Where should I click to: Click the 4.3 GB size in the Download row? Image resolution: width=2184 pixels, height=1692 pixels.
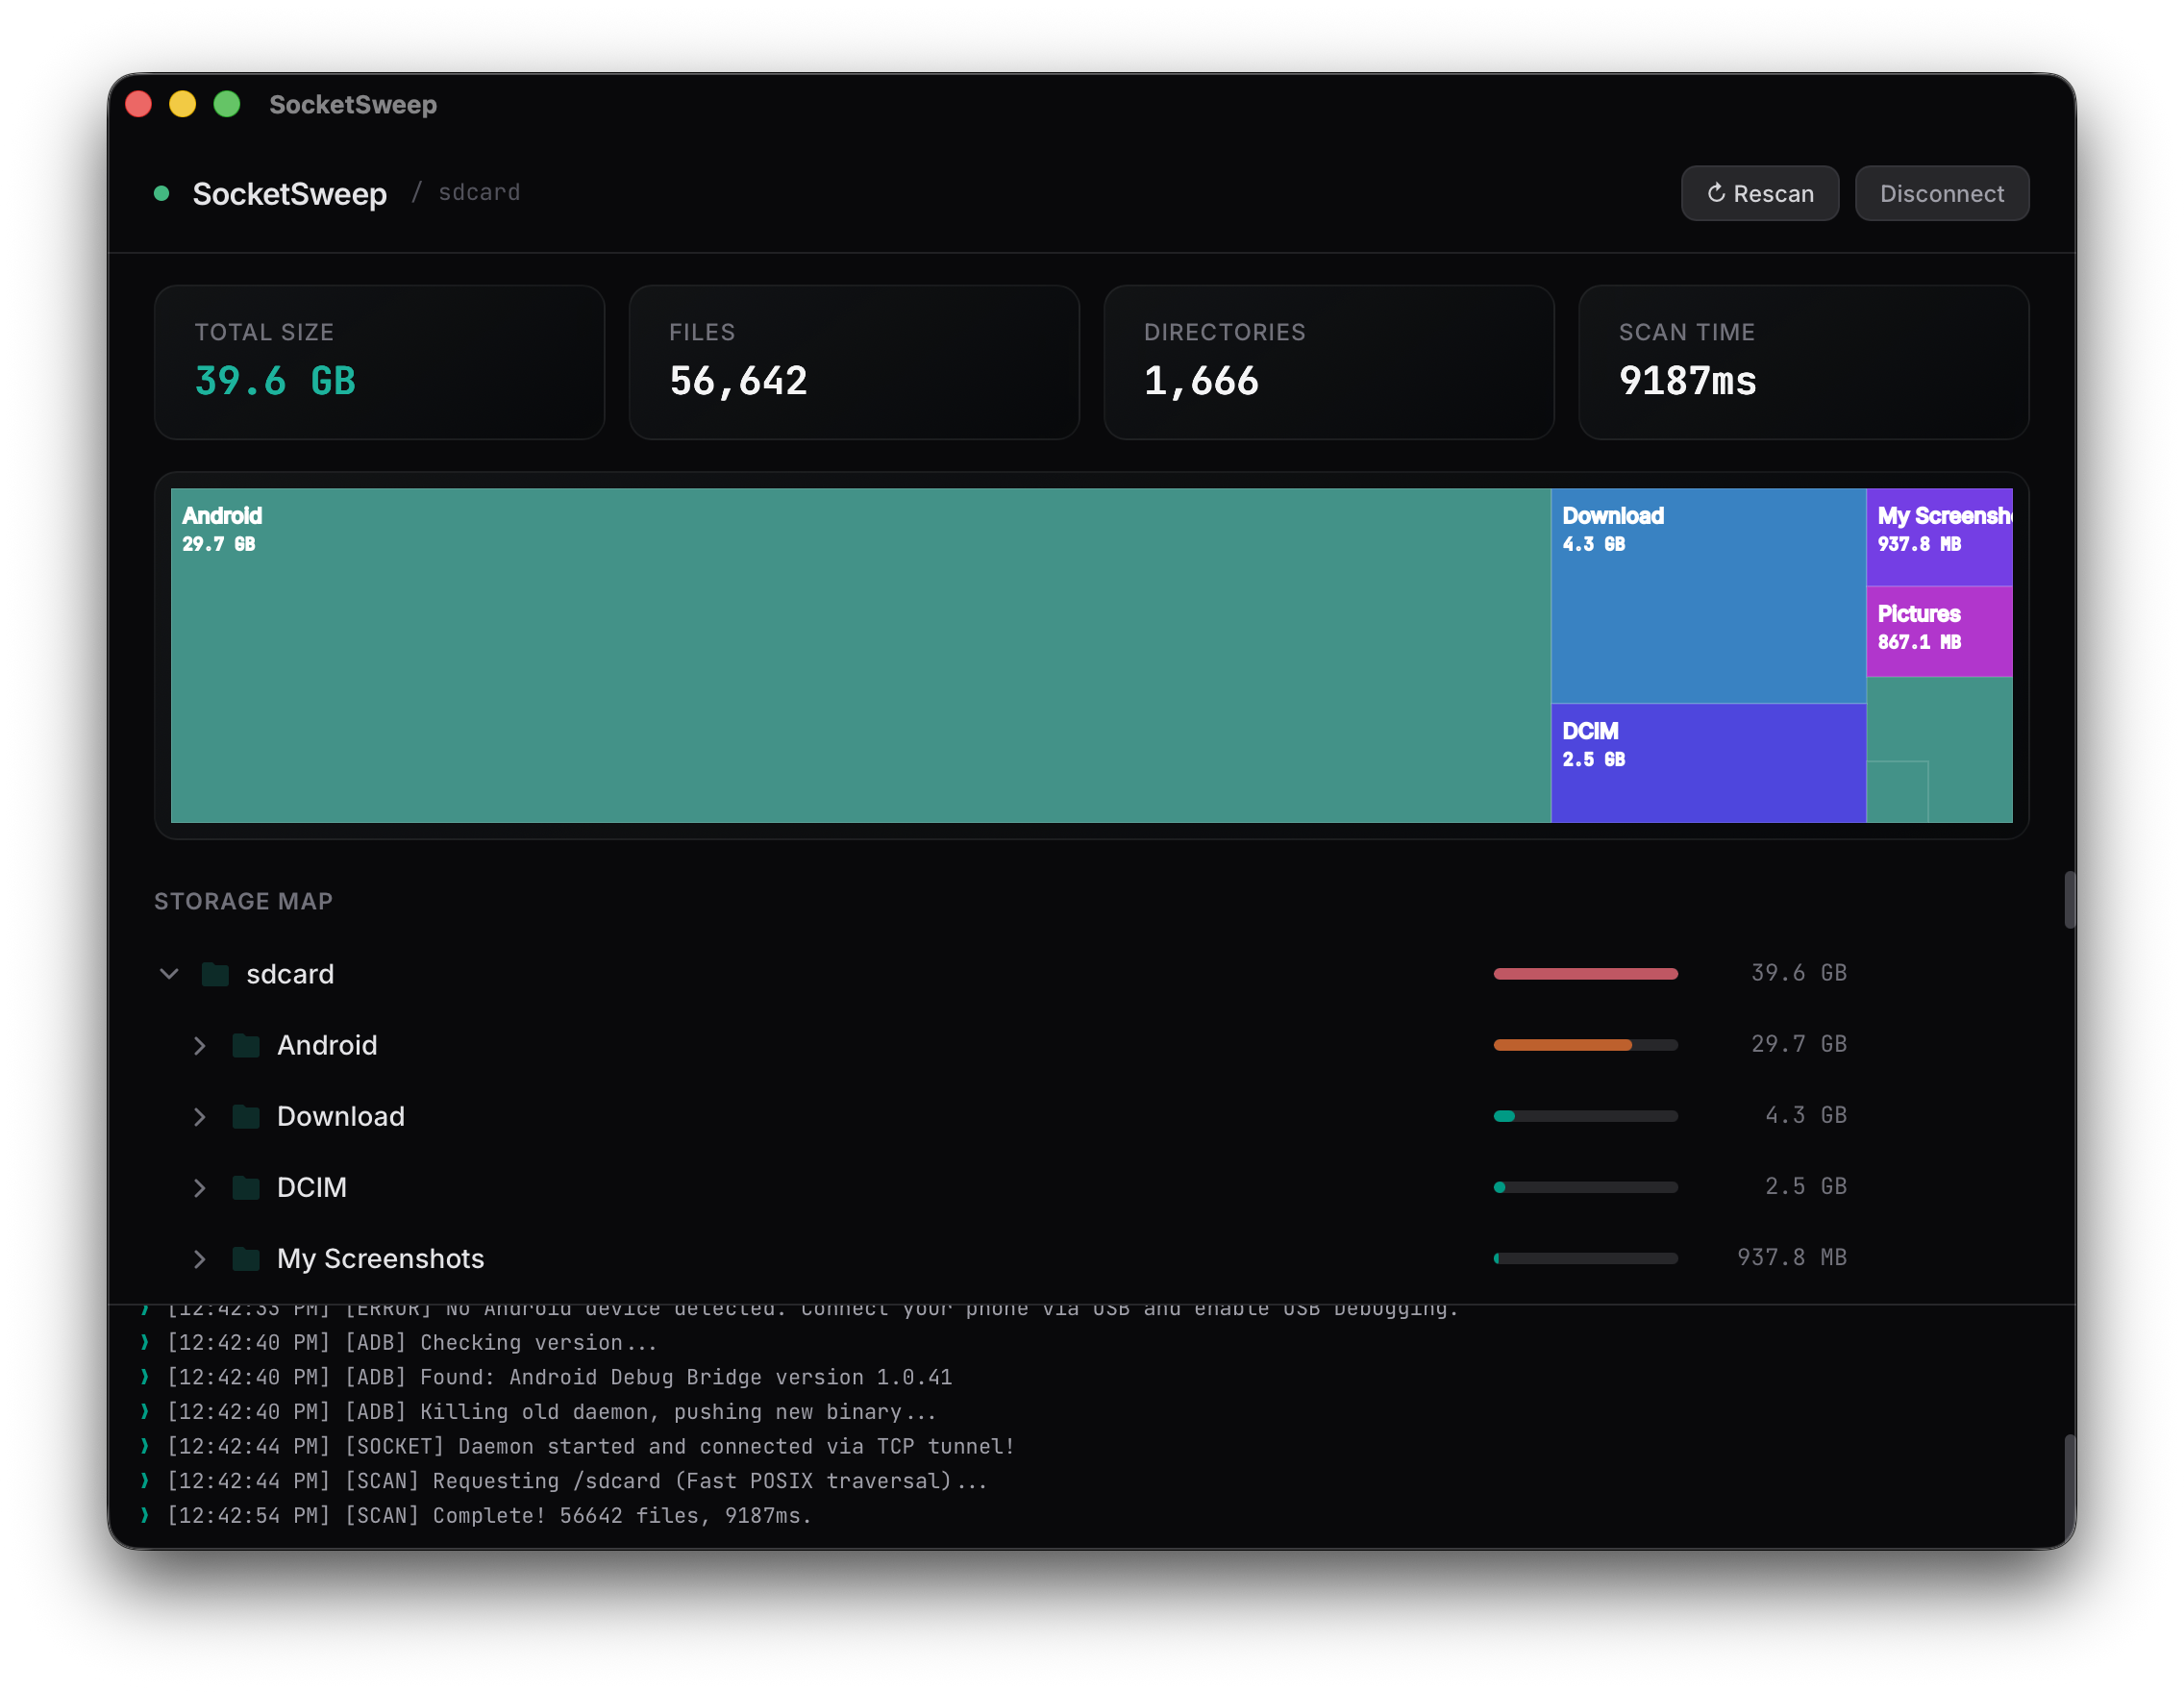click(x=1805, y=1115)
